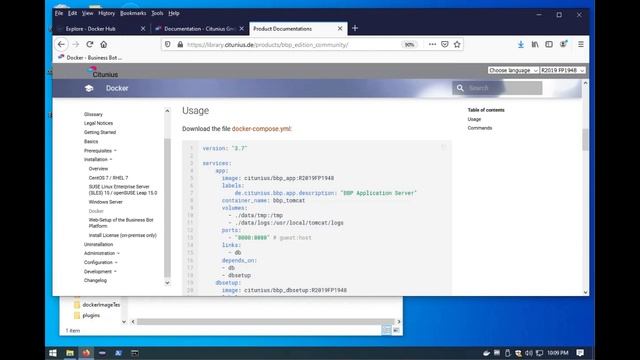The image size is (640, 360).
Task: Click the graduation cap icon beside Docker
Action: point(89,88)
